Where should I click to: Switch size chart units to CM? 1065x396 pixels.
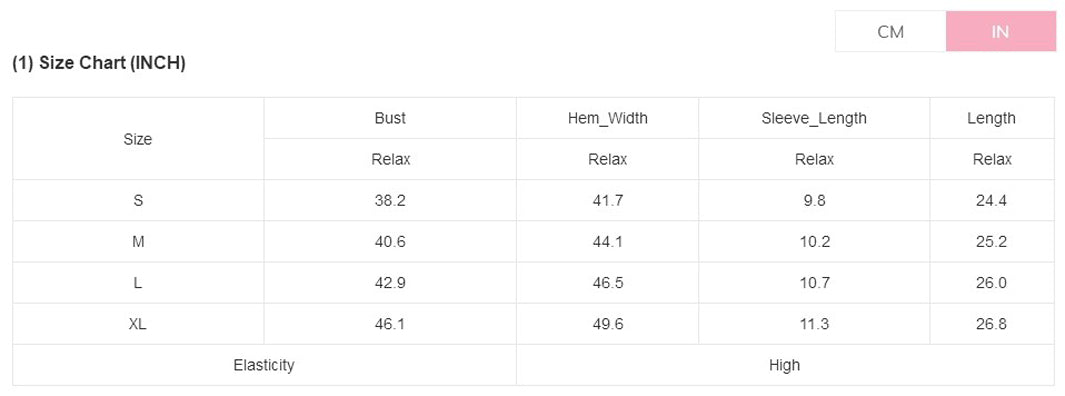[x=890, y=31]
